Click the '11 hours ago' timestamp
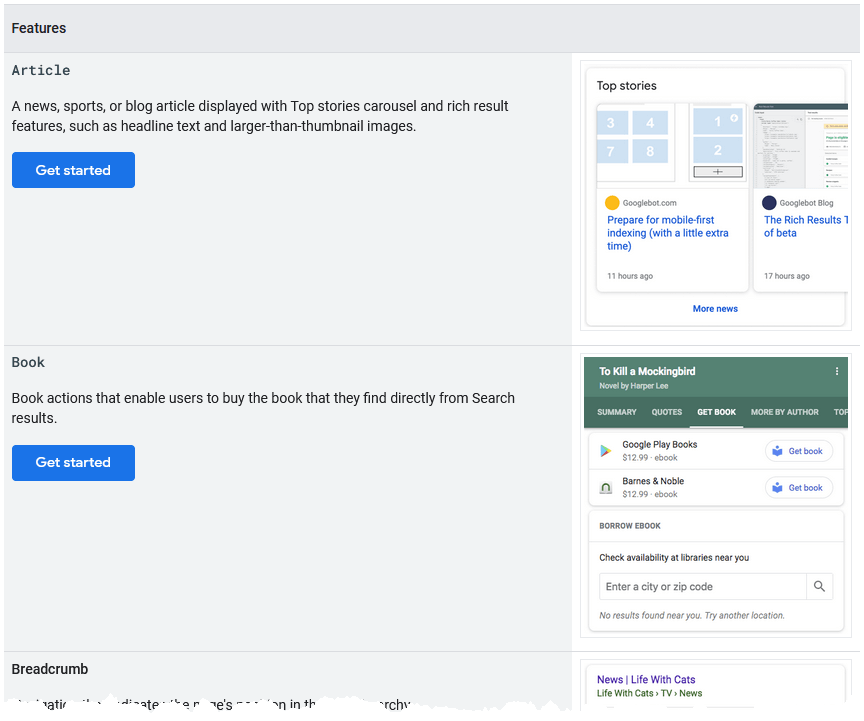This screenshot has width=864, height=721. (630, 276)
